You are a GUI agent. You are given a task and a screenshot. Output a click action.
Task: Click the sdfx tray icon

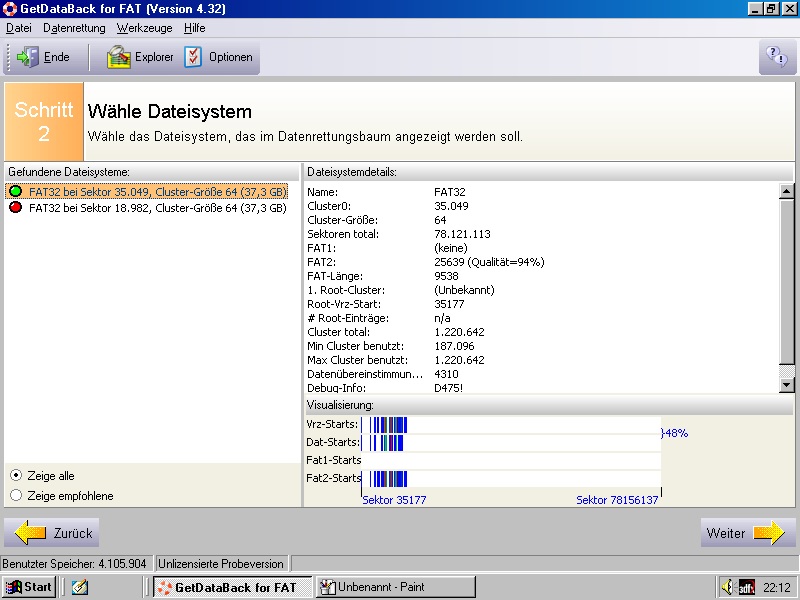[x=746, y=587]
